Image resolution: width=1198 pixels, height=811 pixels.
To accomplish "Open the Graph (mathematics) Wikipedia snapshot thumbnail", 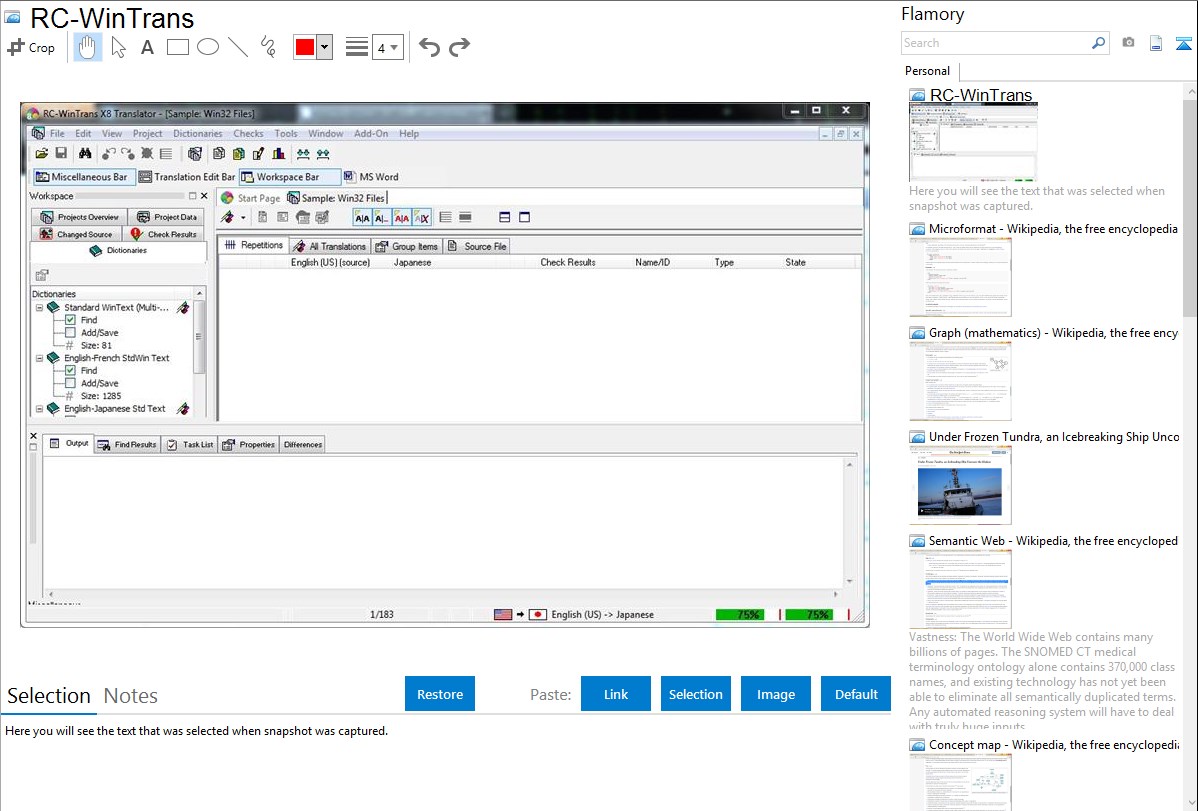I will click(x=960, y=381).
